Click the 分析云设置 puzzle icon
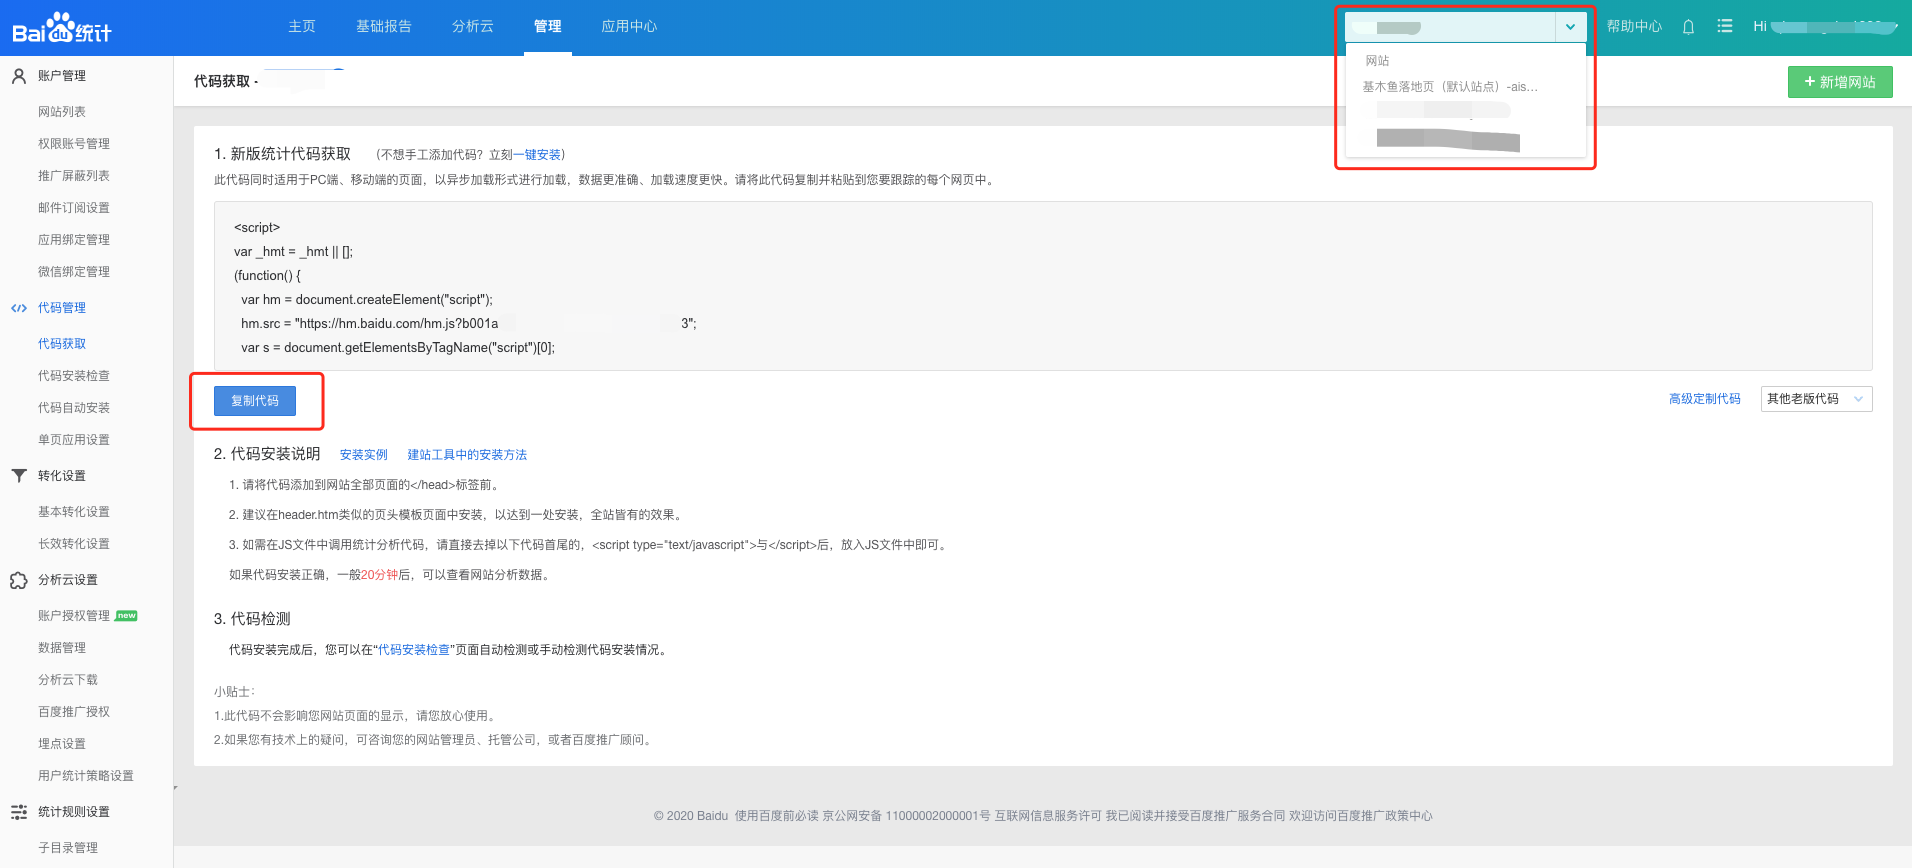 (x=18, y=580)
